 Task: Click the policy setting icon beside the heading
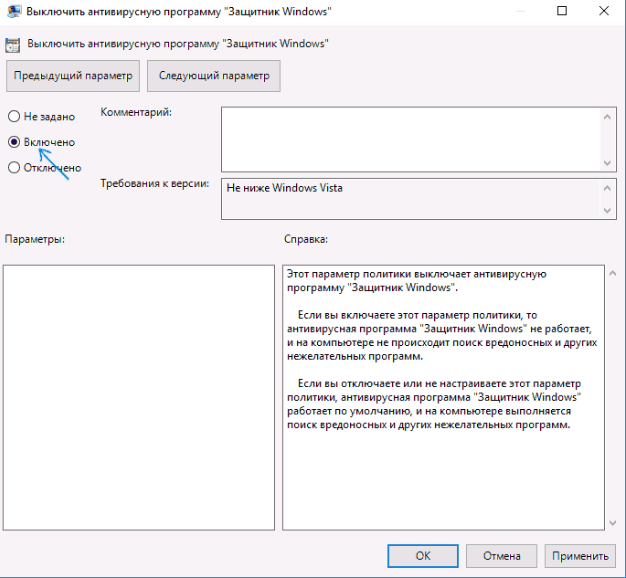pyautogui.click(x=15, y=44)
